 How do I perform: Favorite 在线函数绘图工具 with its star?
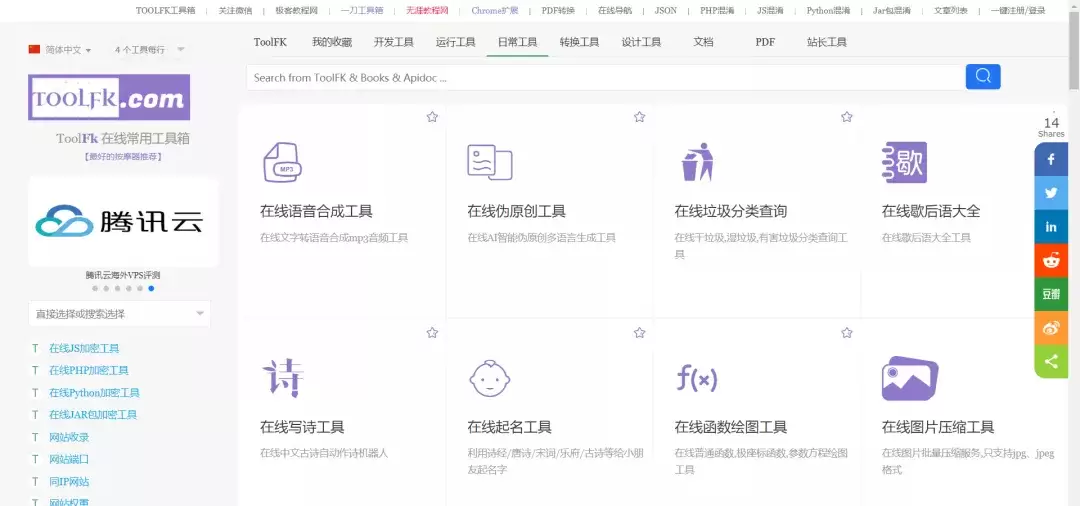tap(847, 333)
